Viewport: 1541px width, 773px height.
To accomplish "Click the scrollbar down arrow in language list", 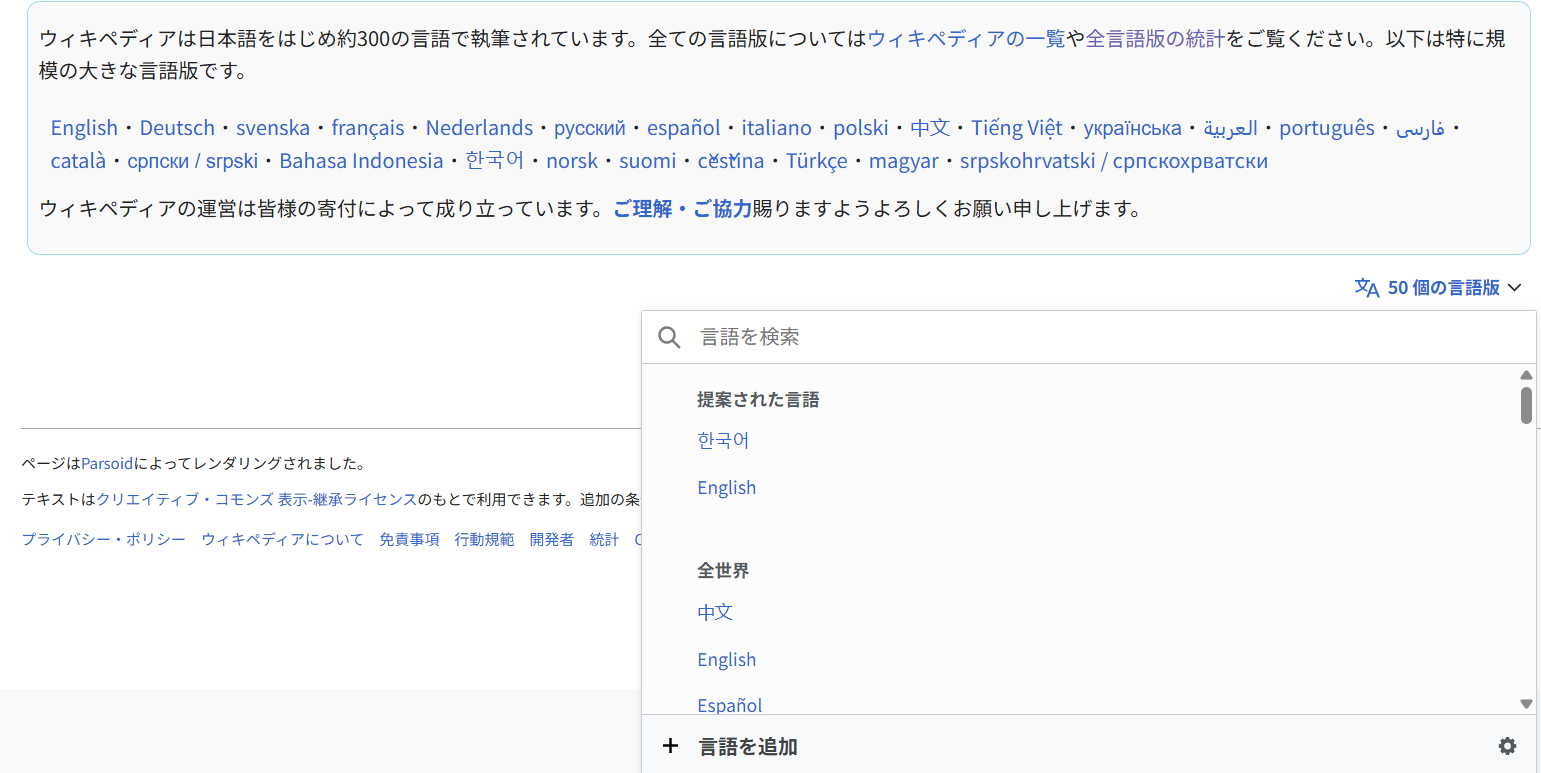I will tap(1526, 704).
